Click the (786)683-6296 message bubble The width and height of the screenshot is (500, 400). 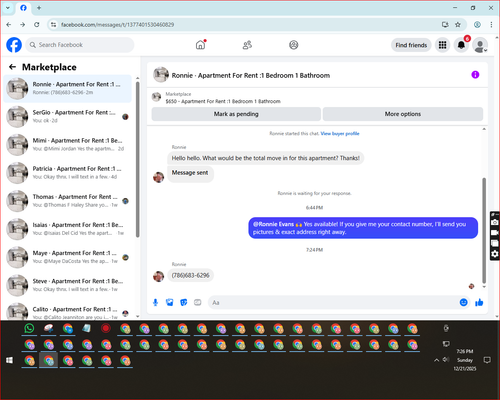point(190,275)
